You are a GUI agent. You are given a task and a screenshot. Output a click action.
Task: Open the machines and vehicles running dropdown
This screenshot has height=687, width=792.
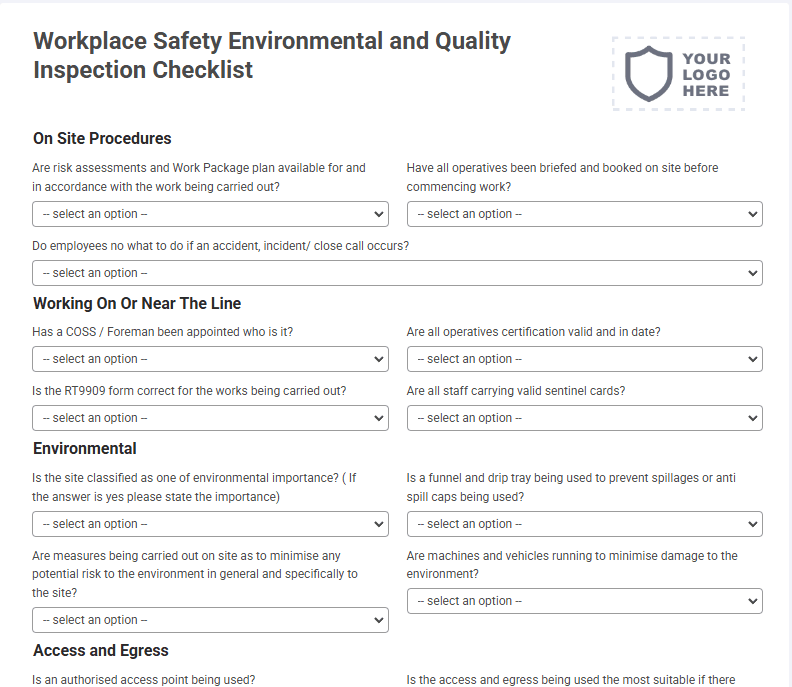point(584,601)
